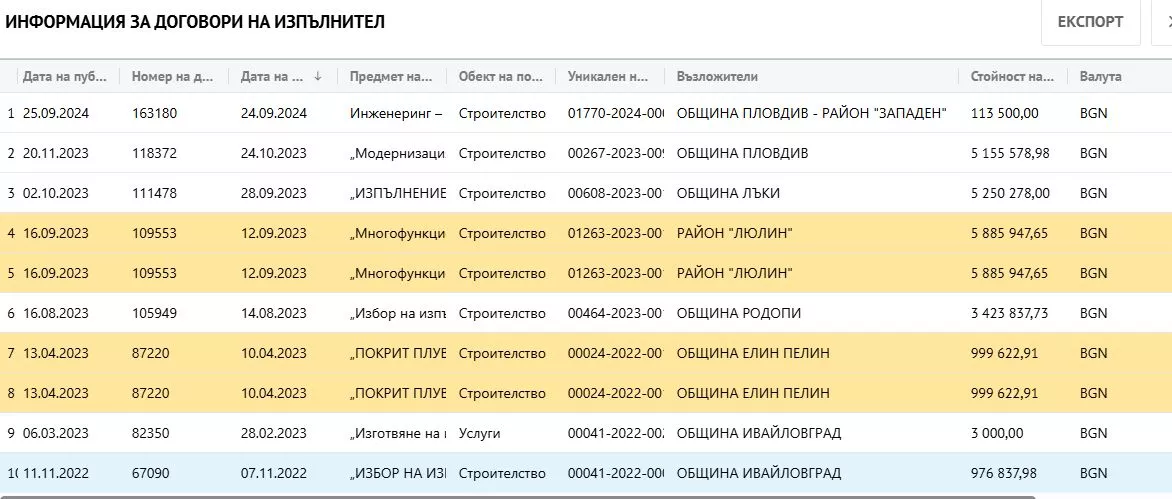The image size is (1172, 499).
Task: Select cell 'ОБЩИНА РОДОПИ'
Action: click(x=738, y=313)
